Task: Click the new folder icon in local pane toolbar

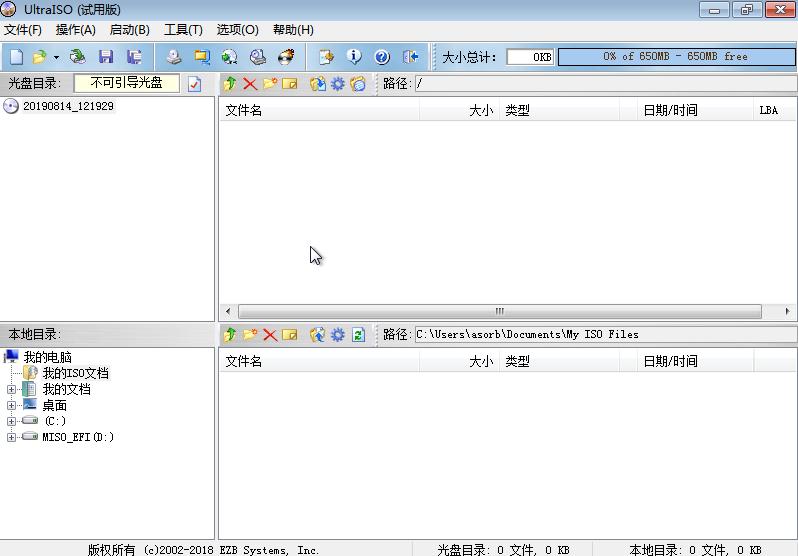Action: pyautogui.click(x=250, y=334)
